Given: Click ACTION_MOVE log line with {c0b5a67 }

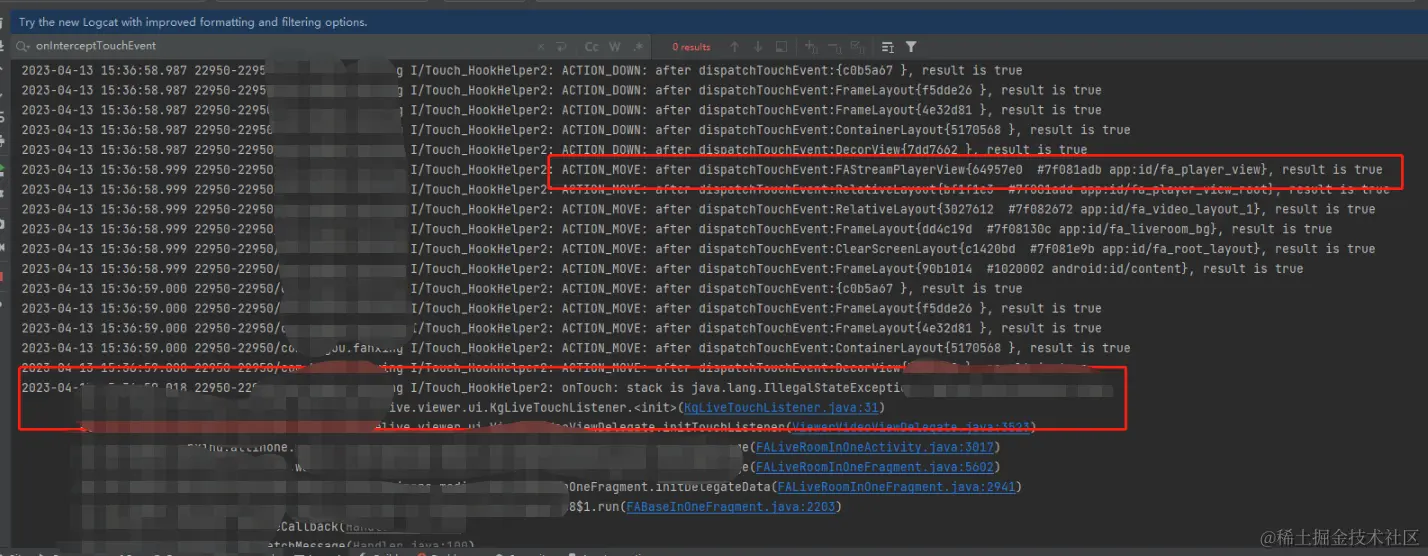Looking at the screenshot, I should [x=521, y=289].
